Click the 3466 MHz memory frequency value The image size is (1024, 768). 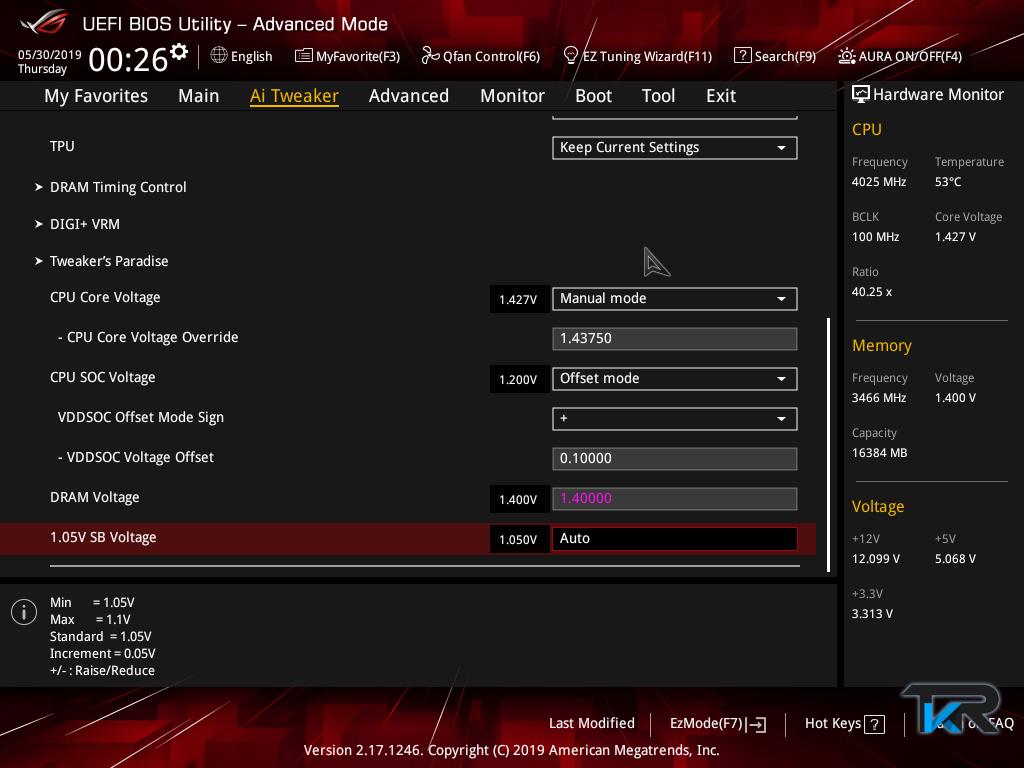[x=879, y=398]
